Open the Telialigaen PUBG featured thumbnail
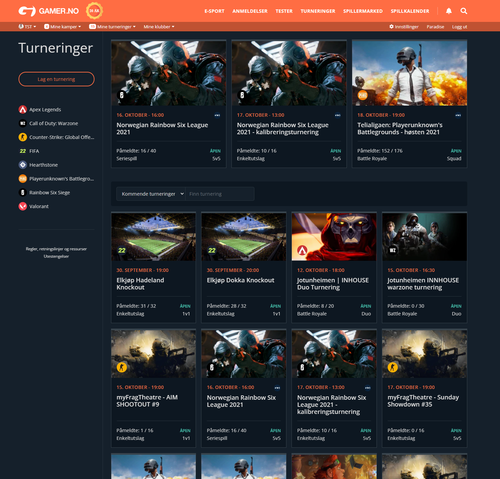The width and height of the screenshot is (500, 479). pyautogui.click(x=410, y=73)
